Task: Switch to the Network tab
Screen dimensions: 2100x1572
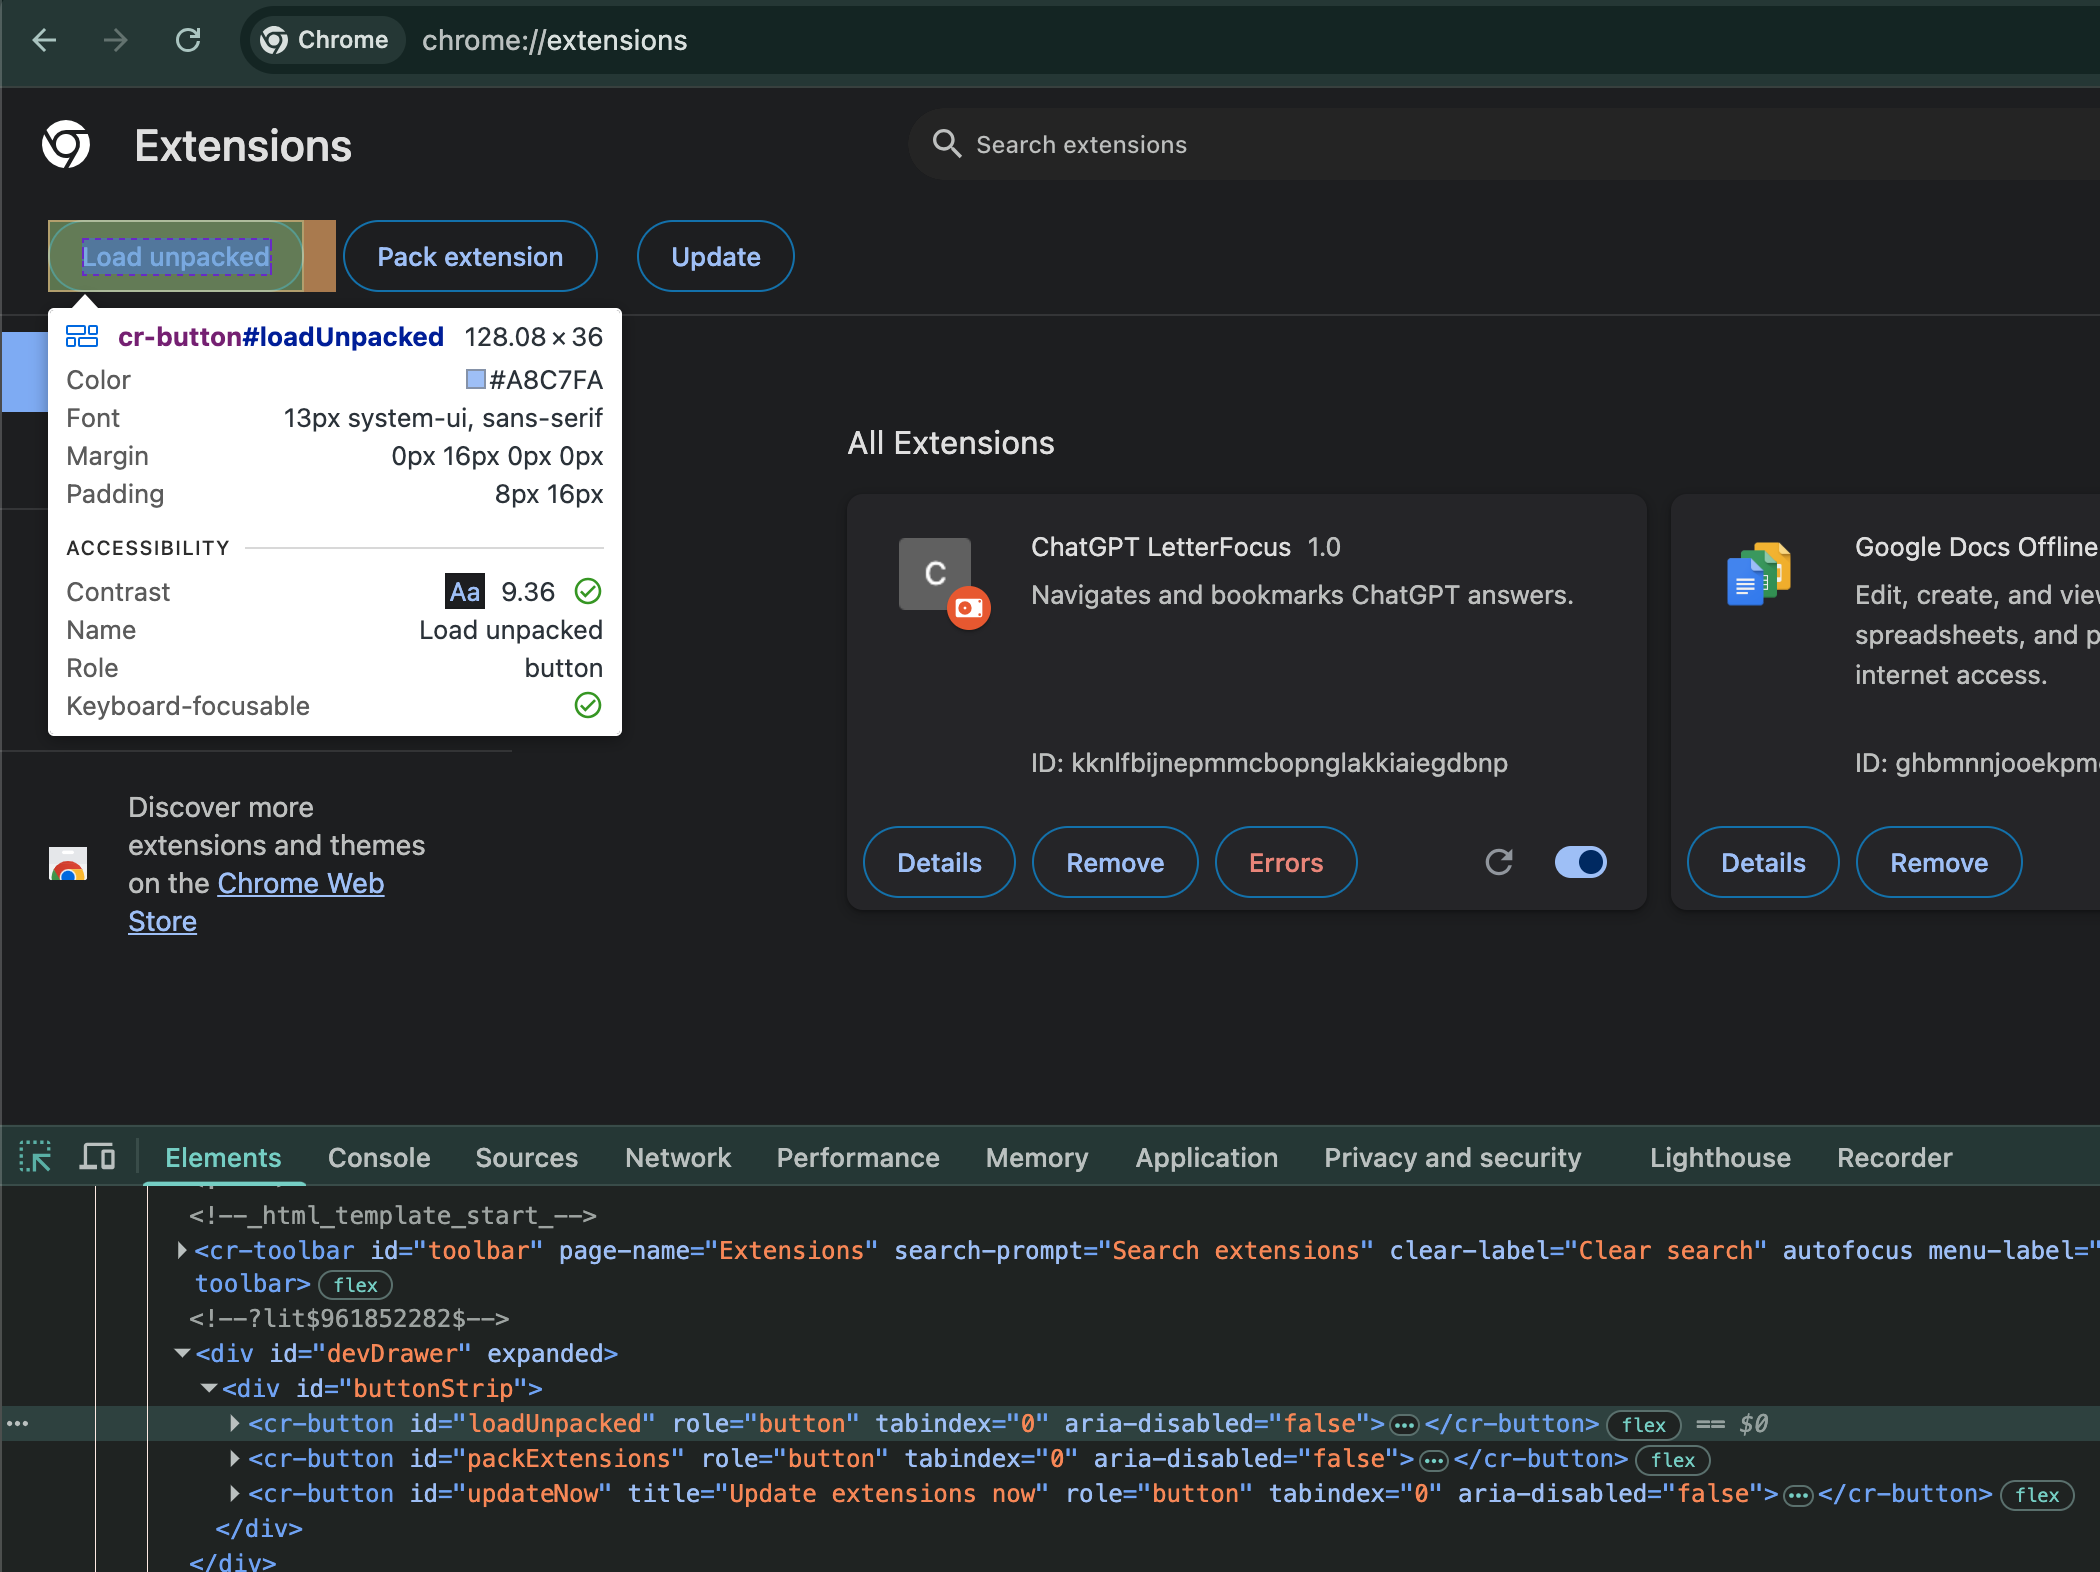Action: click(678, 1157)
